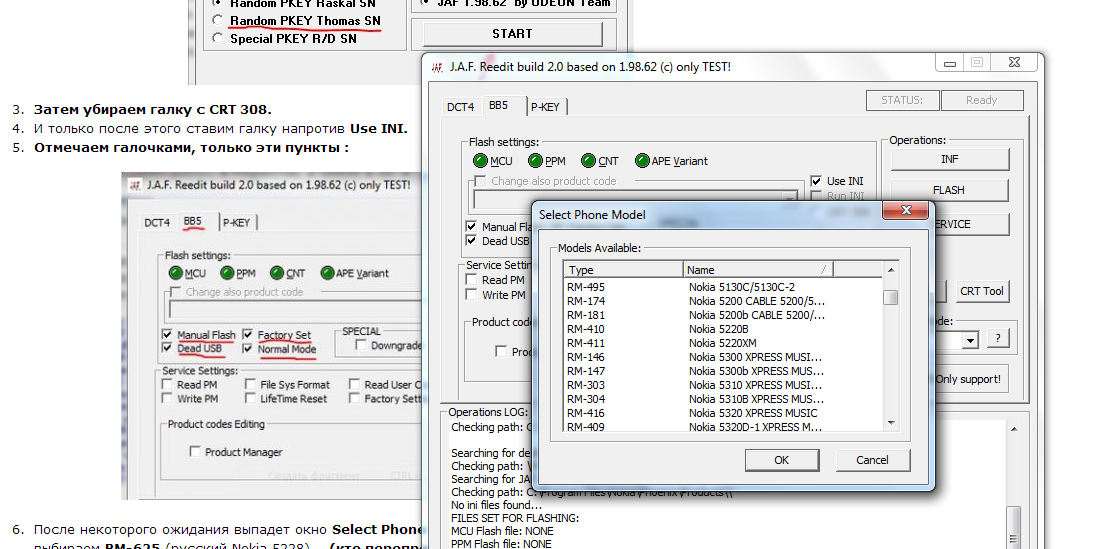Click PPM green LED in the tutorial screenshot

pyautogui.click(x=227, y=273)
